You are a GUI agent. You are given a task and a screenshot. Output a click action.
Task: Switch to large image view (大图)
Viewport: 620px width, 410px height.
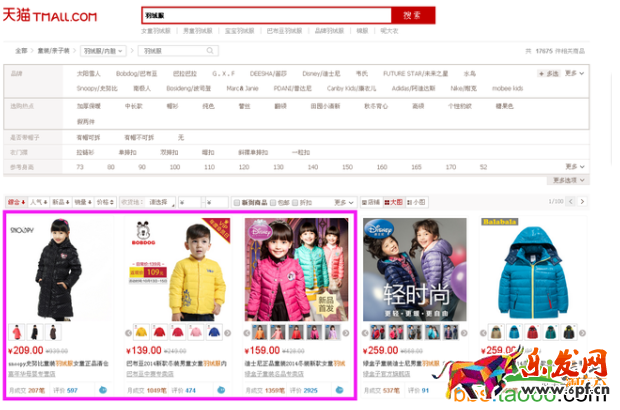pos(393,201)
